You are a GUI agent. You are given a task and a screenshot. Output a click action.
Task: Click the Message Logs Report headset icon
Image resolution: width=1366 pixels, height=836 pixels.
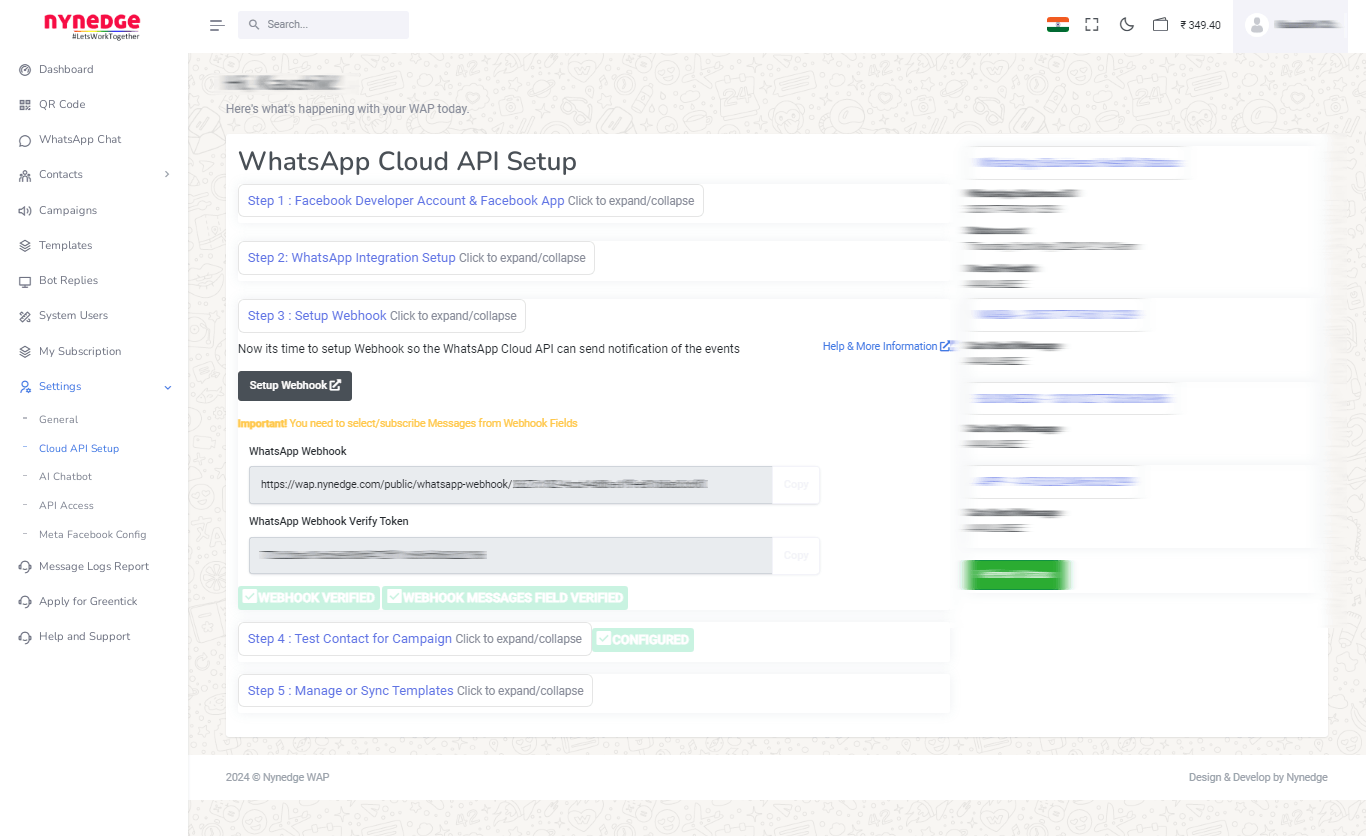click(25, 567)
